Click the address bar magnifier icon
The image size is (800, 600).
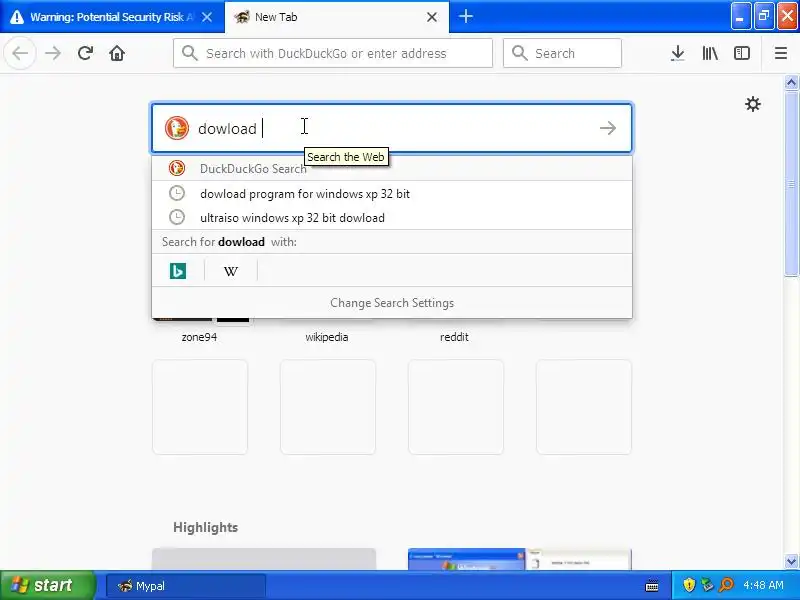pyautogui.click(x=190, y=53)
